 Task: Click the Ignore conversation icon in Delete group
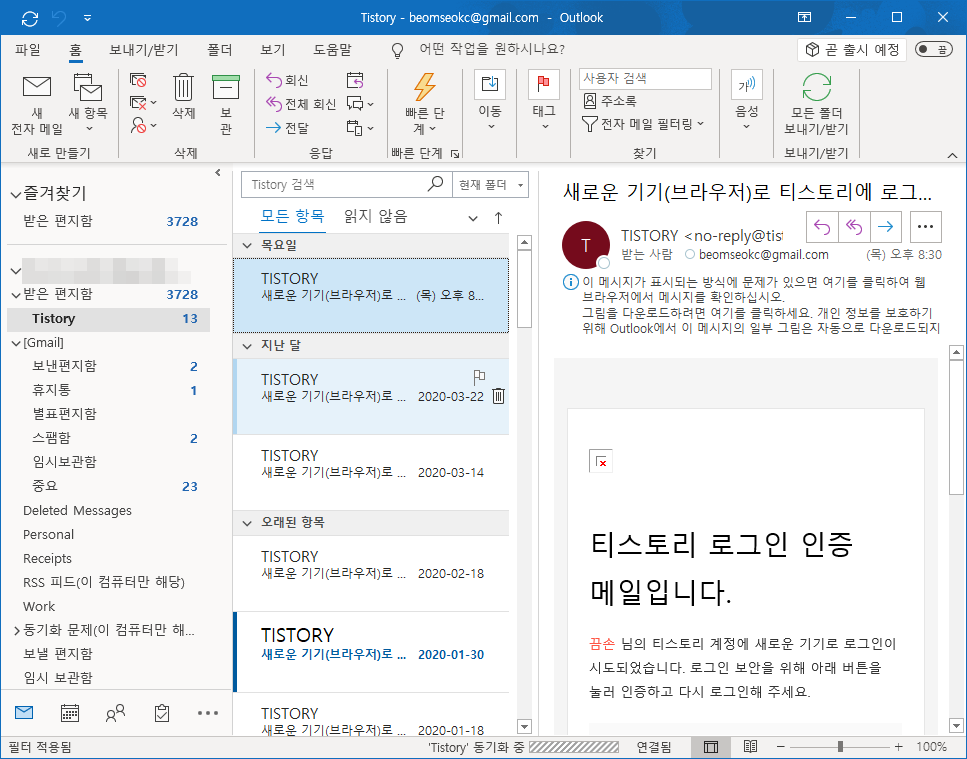pos(138,80)
